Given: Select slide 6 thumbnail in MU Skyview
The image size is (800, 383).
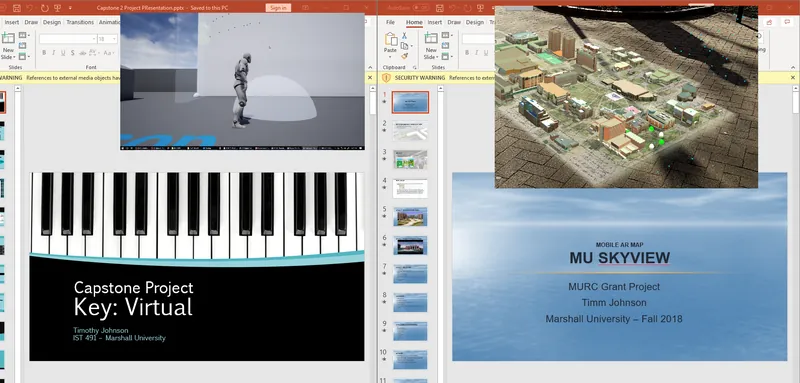Looking at the screenshot, I should (x=410, y=245).
